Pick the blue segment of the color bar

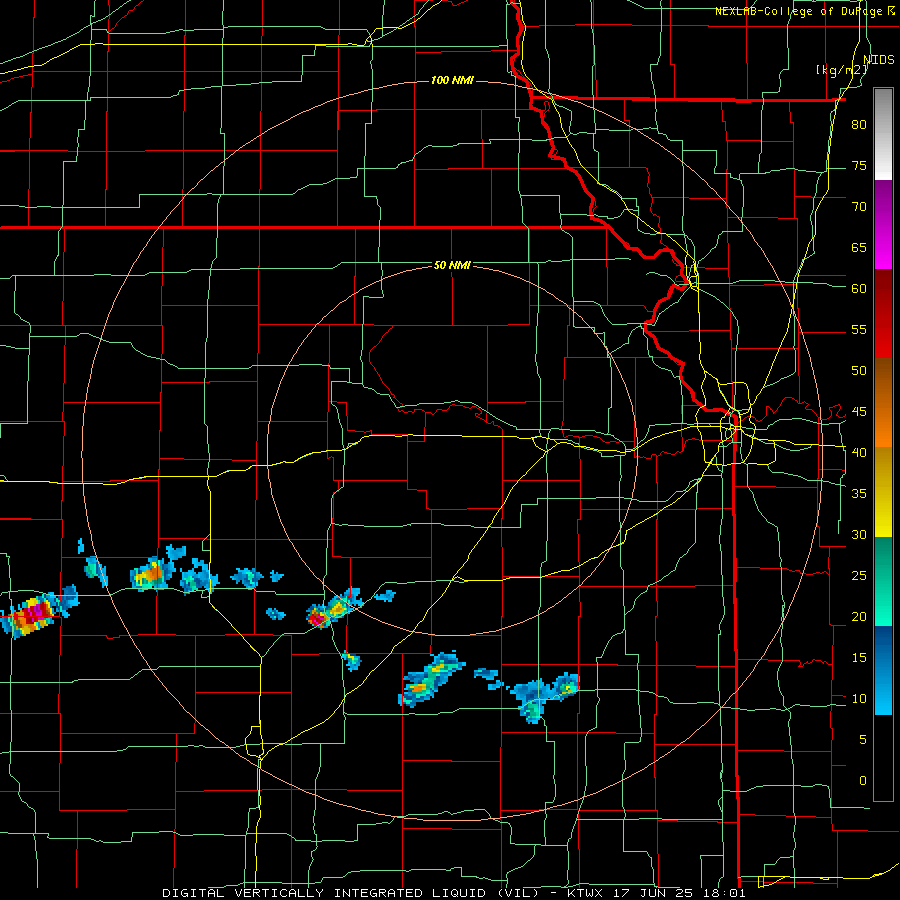point(883,670)
